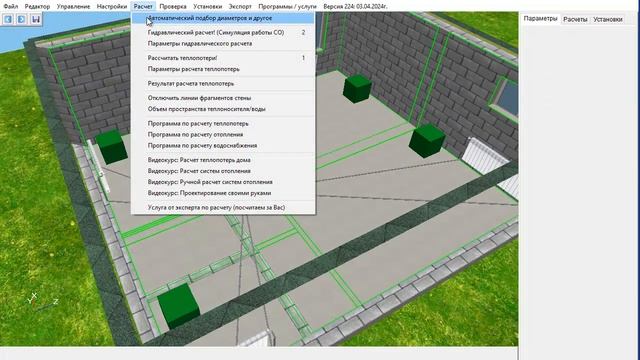
Task: Open Видеокурс: Расчет теплопотерь дома
Action: point(223,160)
